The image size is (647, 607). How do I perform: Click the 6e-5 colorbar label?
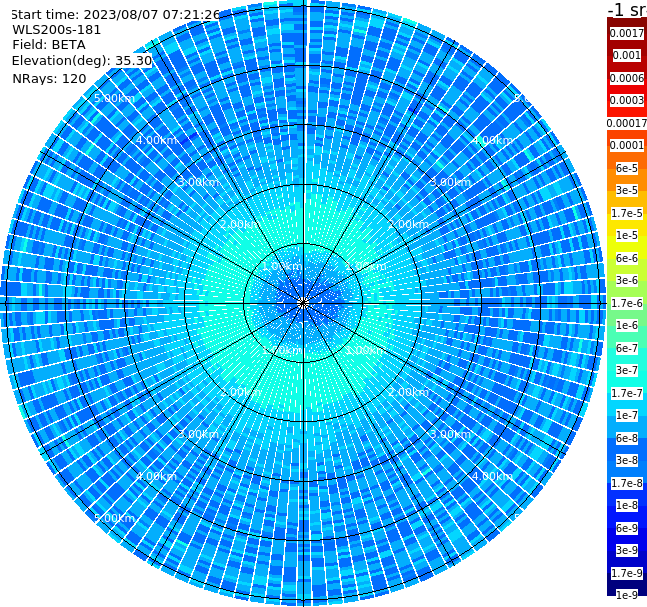[x=627, y=168]
